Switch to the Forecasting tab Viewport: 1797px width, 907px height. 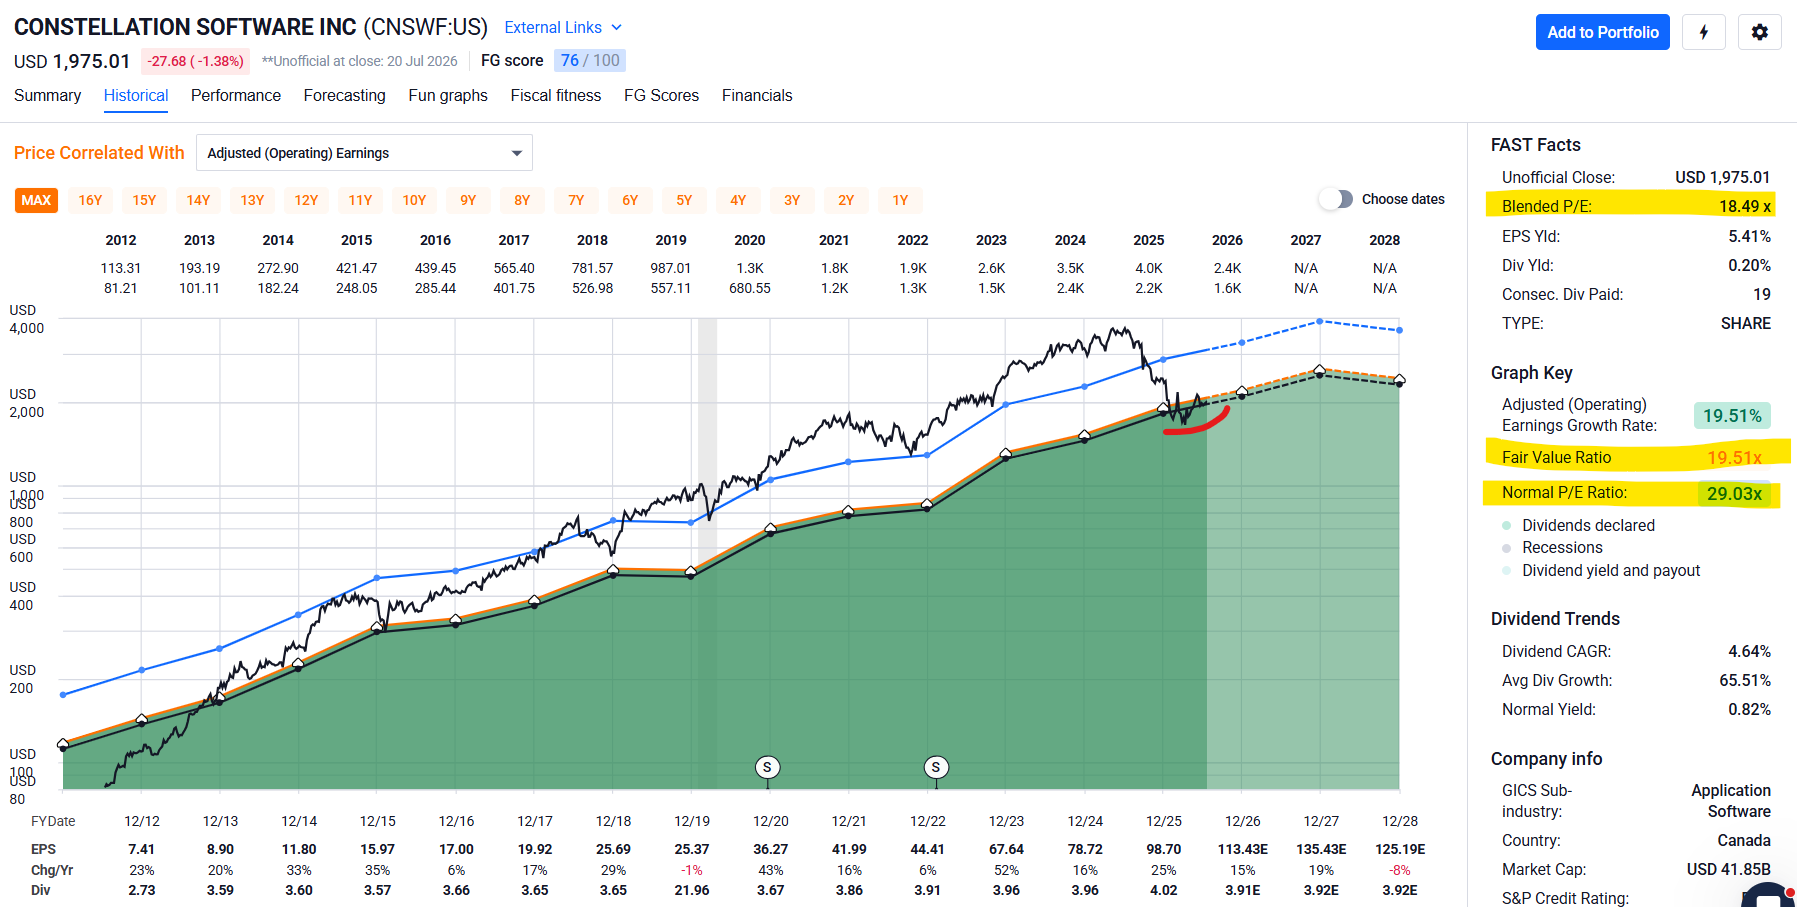click(344, 95)
